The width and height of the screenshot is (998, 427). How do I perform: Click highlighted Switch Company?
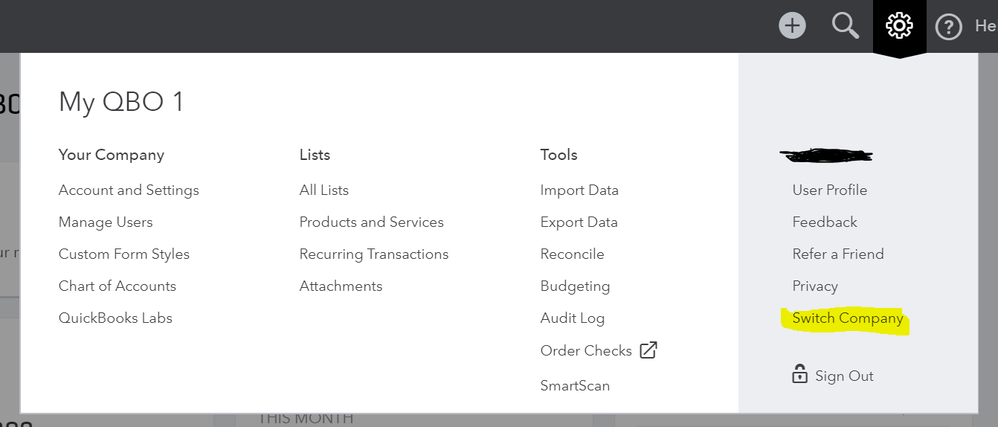(848, 318)
